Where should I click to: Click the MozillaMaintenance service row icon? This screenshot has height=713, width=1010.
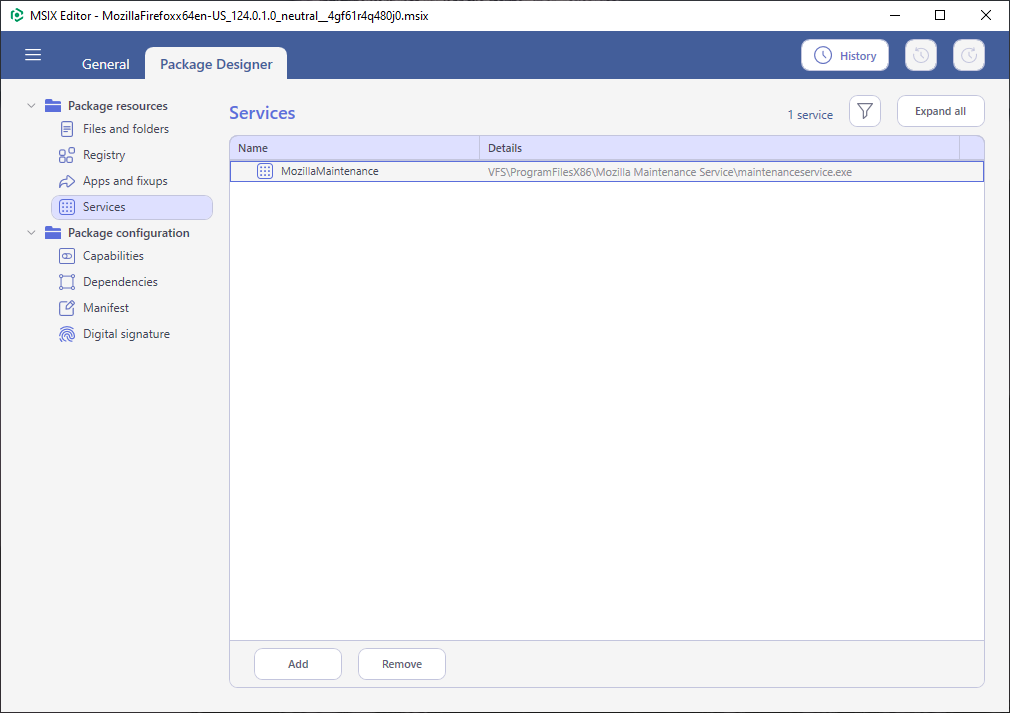point(265,171)
